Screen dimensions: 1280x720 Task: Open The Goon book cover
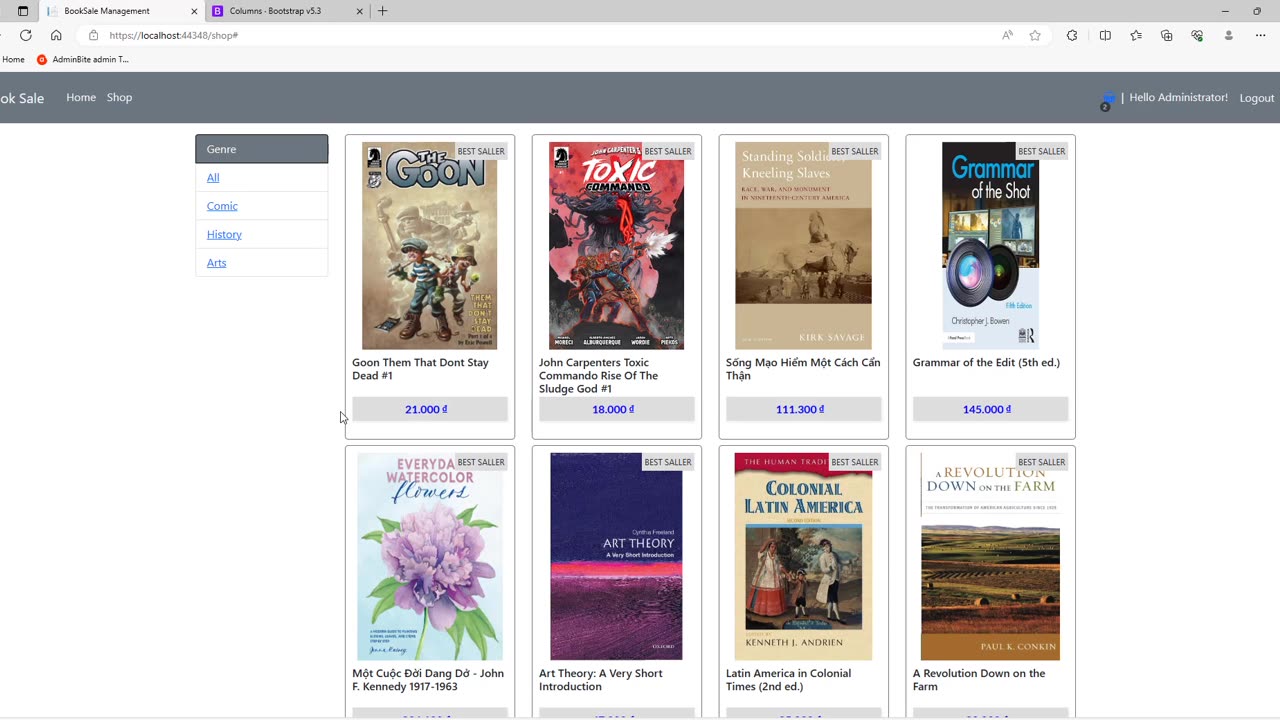coord(429,246)
